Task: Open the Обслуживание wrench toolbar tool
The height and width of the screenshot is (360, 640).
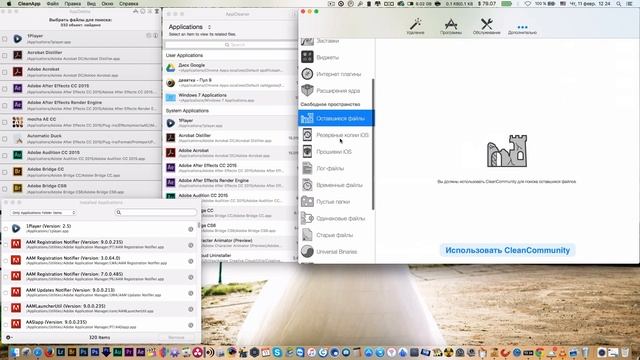Action: pos(486,26)
